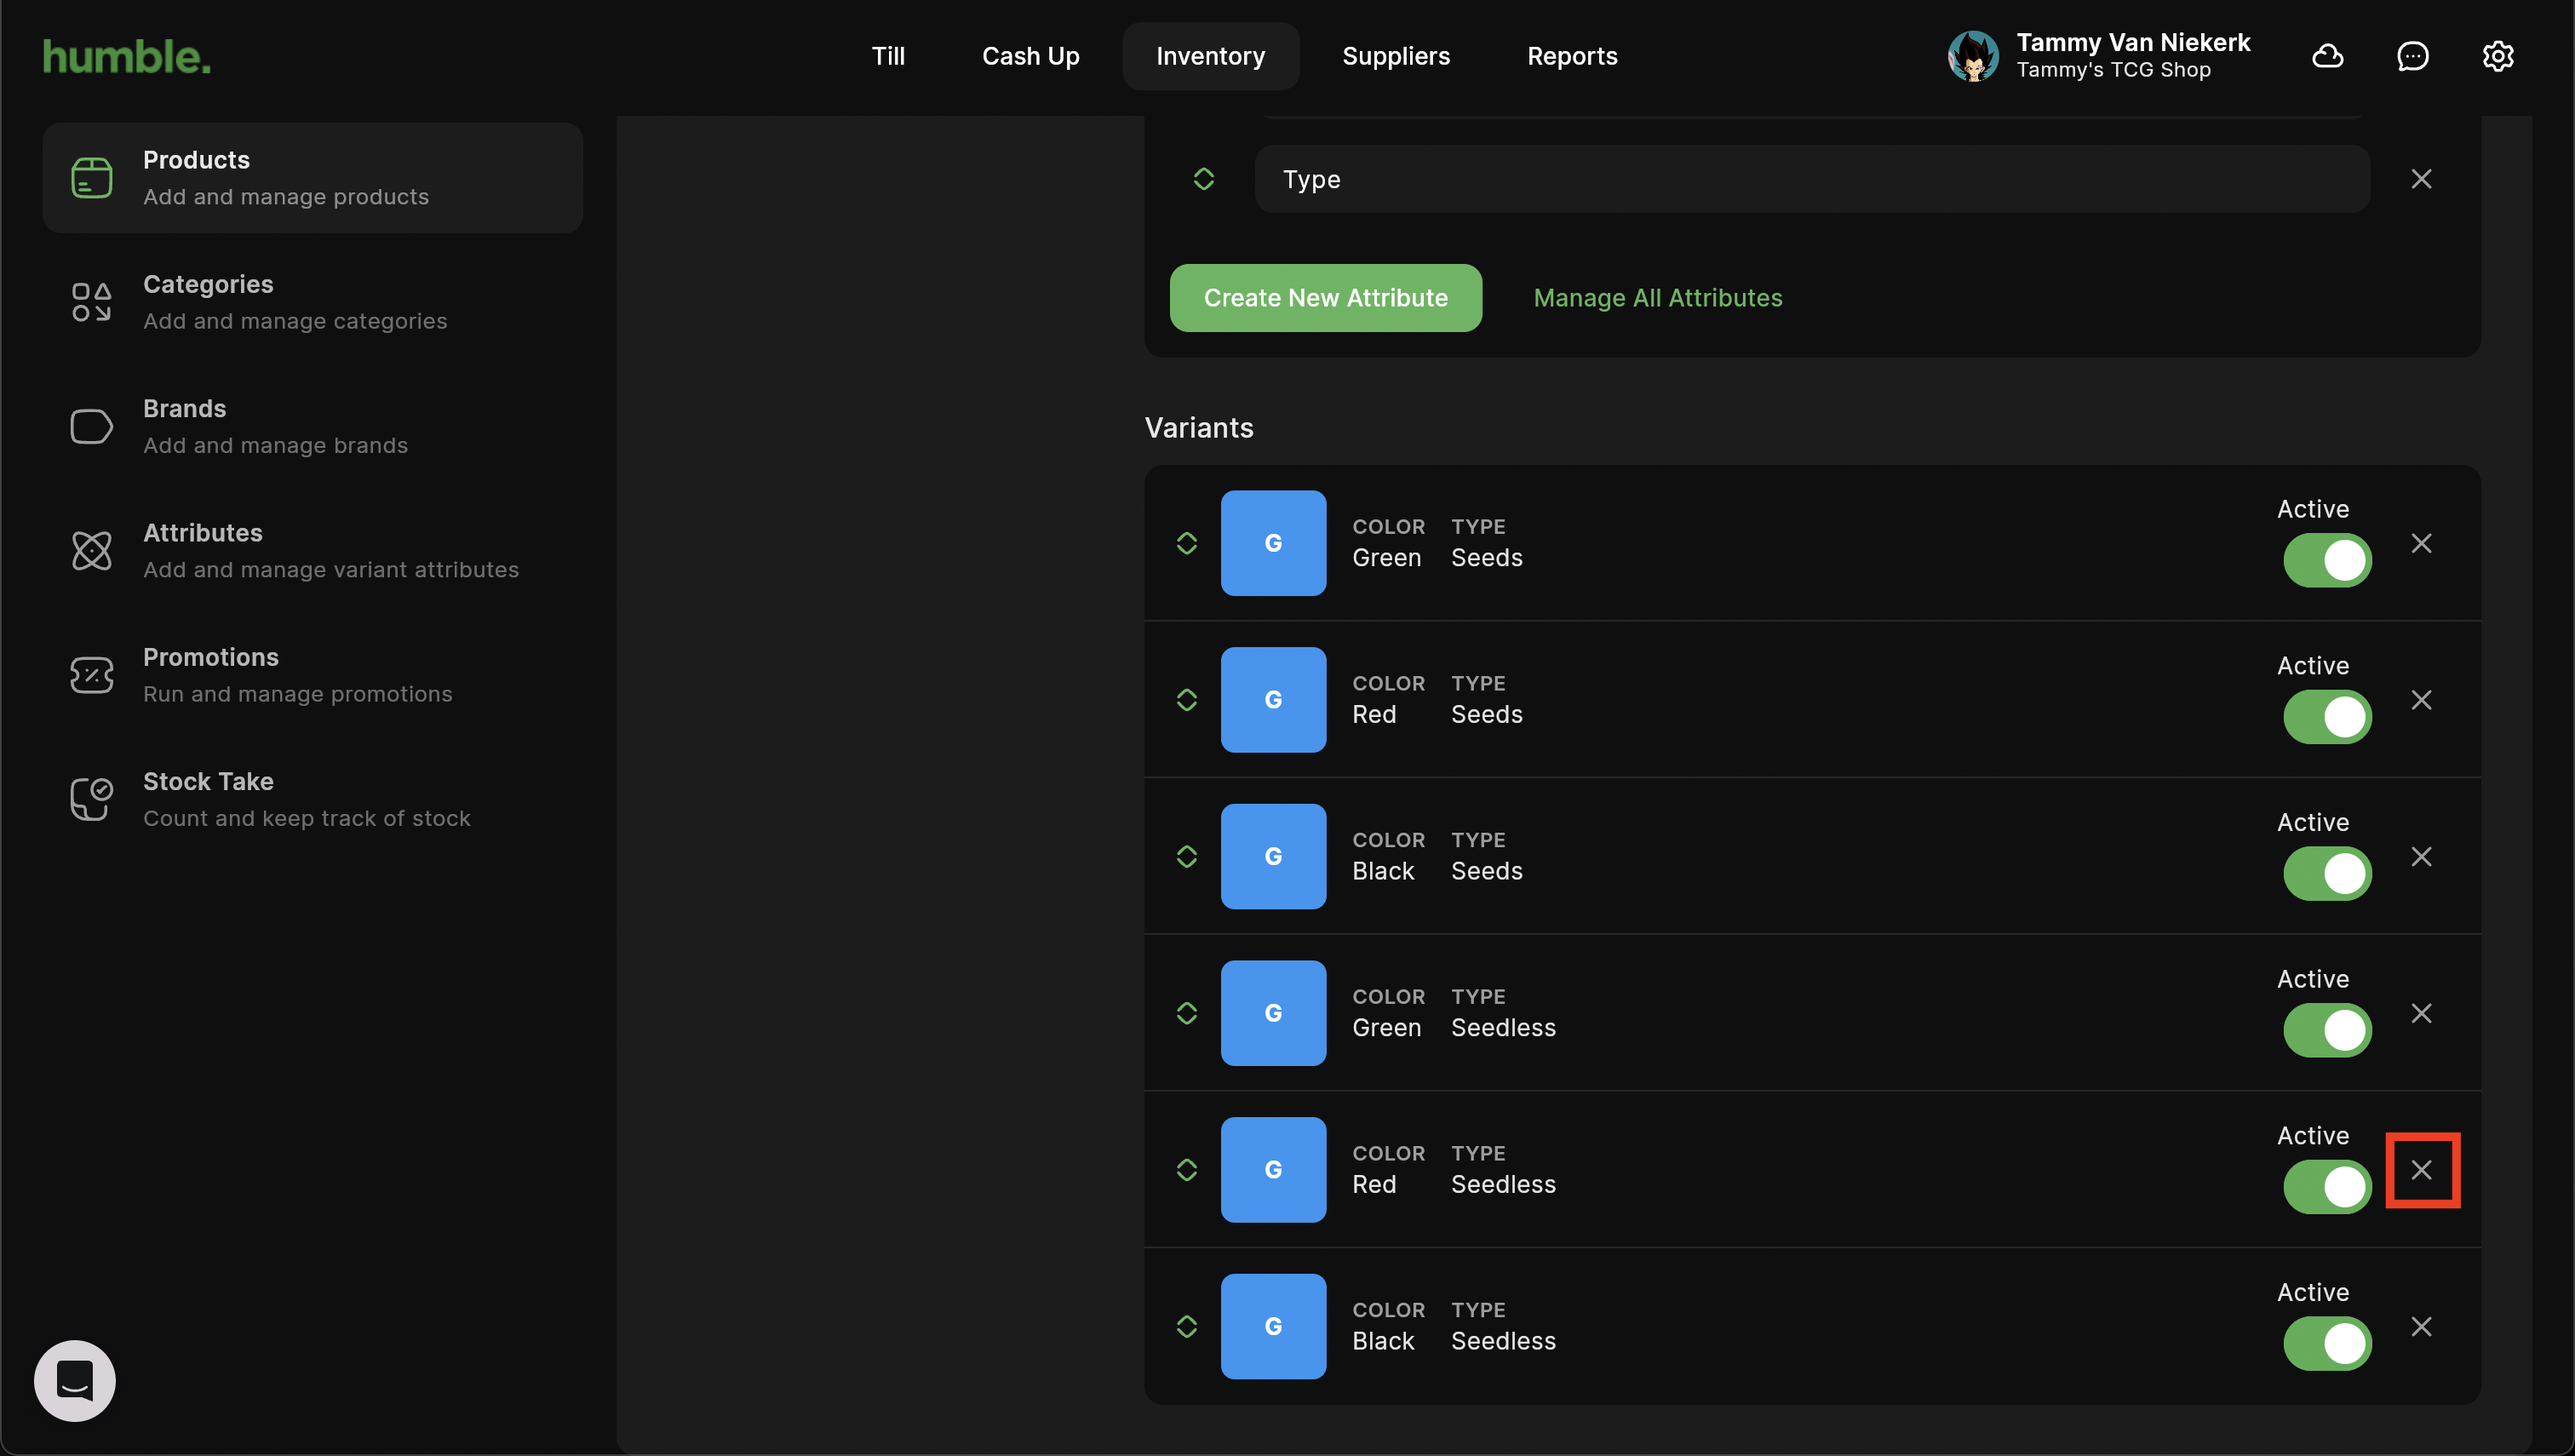The width and height of the screenshot is (2575, 1456).
Task: Open cloud sync icon in header
Action: tap(2327, 56)
